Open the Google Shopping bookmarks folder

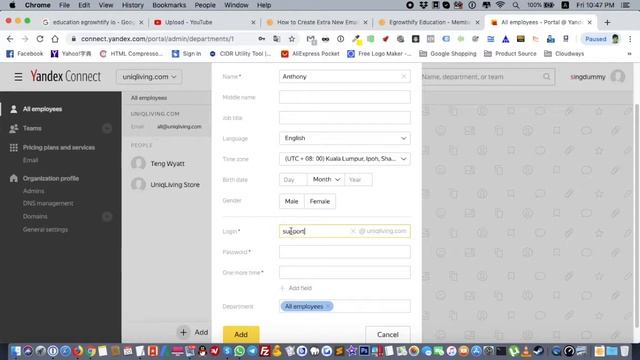coord(448,53)
